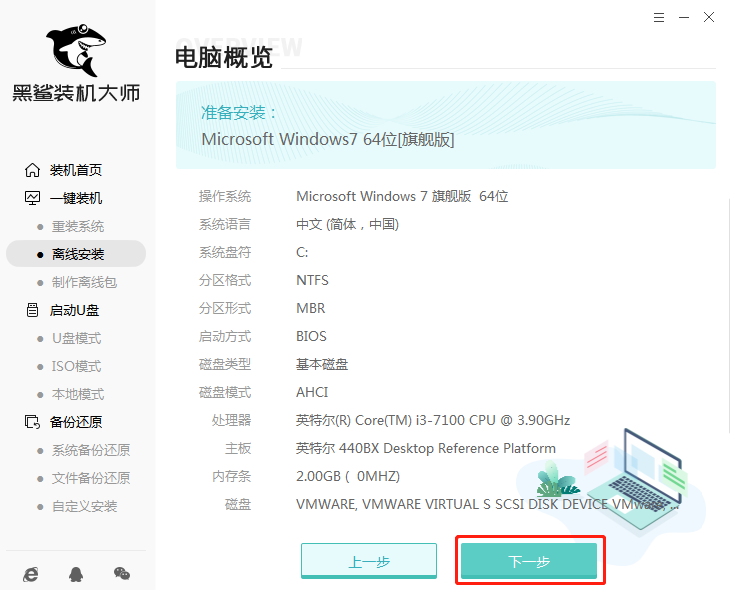The width and height of the screenshot is (730, 590).
Task: Click the USB drive icon beside 启动U盘
Action: (32, 310)
